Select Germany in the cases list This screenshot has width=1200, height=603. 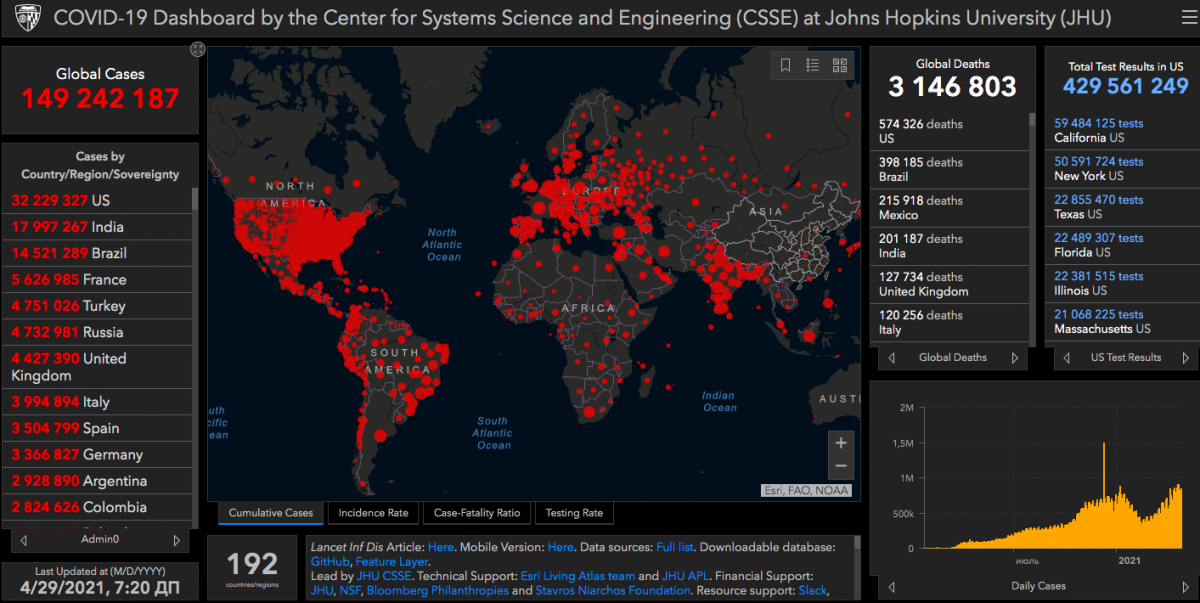point(98,455)
